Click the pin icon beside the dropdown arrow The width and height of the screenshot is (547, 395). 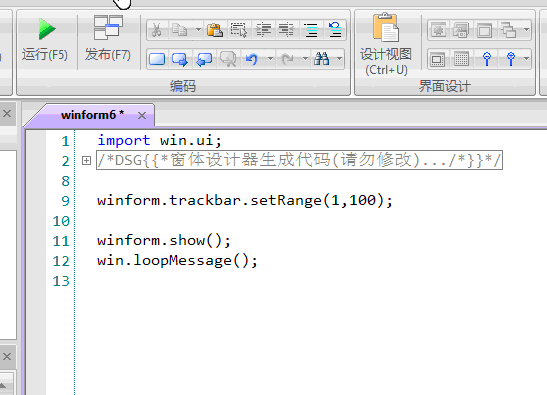coord(511,59)
